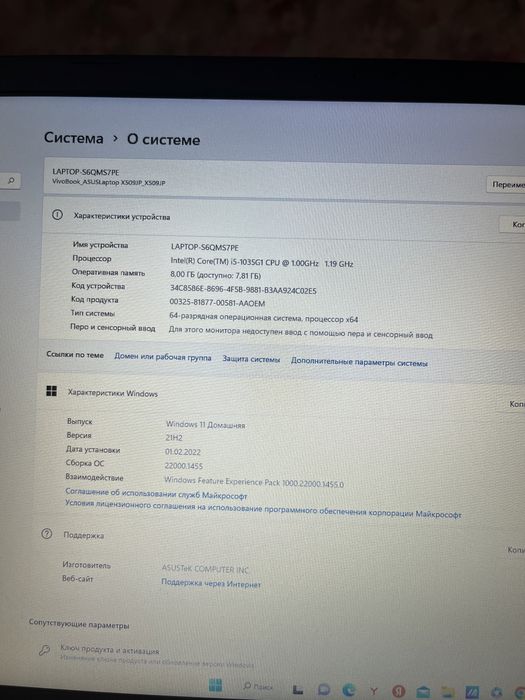525x700 pixels.
Task: Click the key icon for Ключ продукта
Action: click(44, 650)
